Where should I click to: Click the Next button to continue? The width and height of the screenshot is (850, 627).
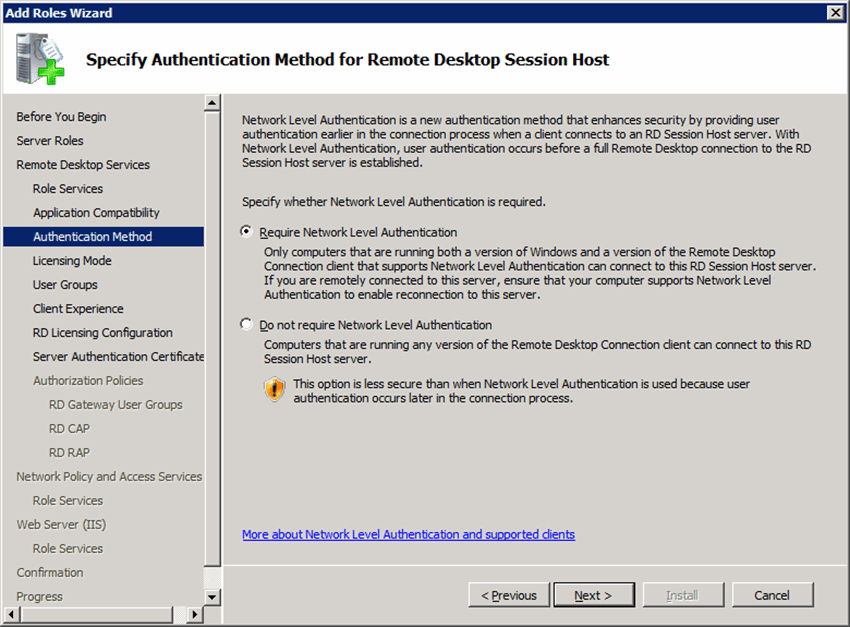(594, 594)
